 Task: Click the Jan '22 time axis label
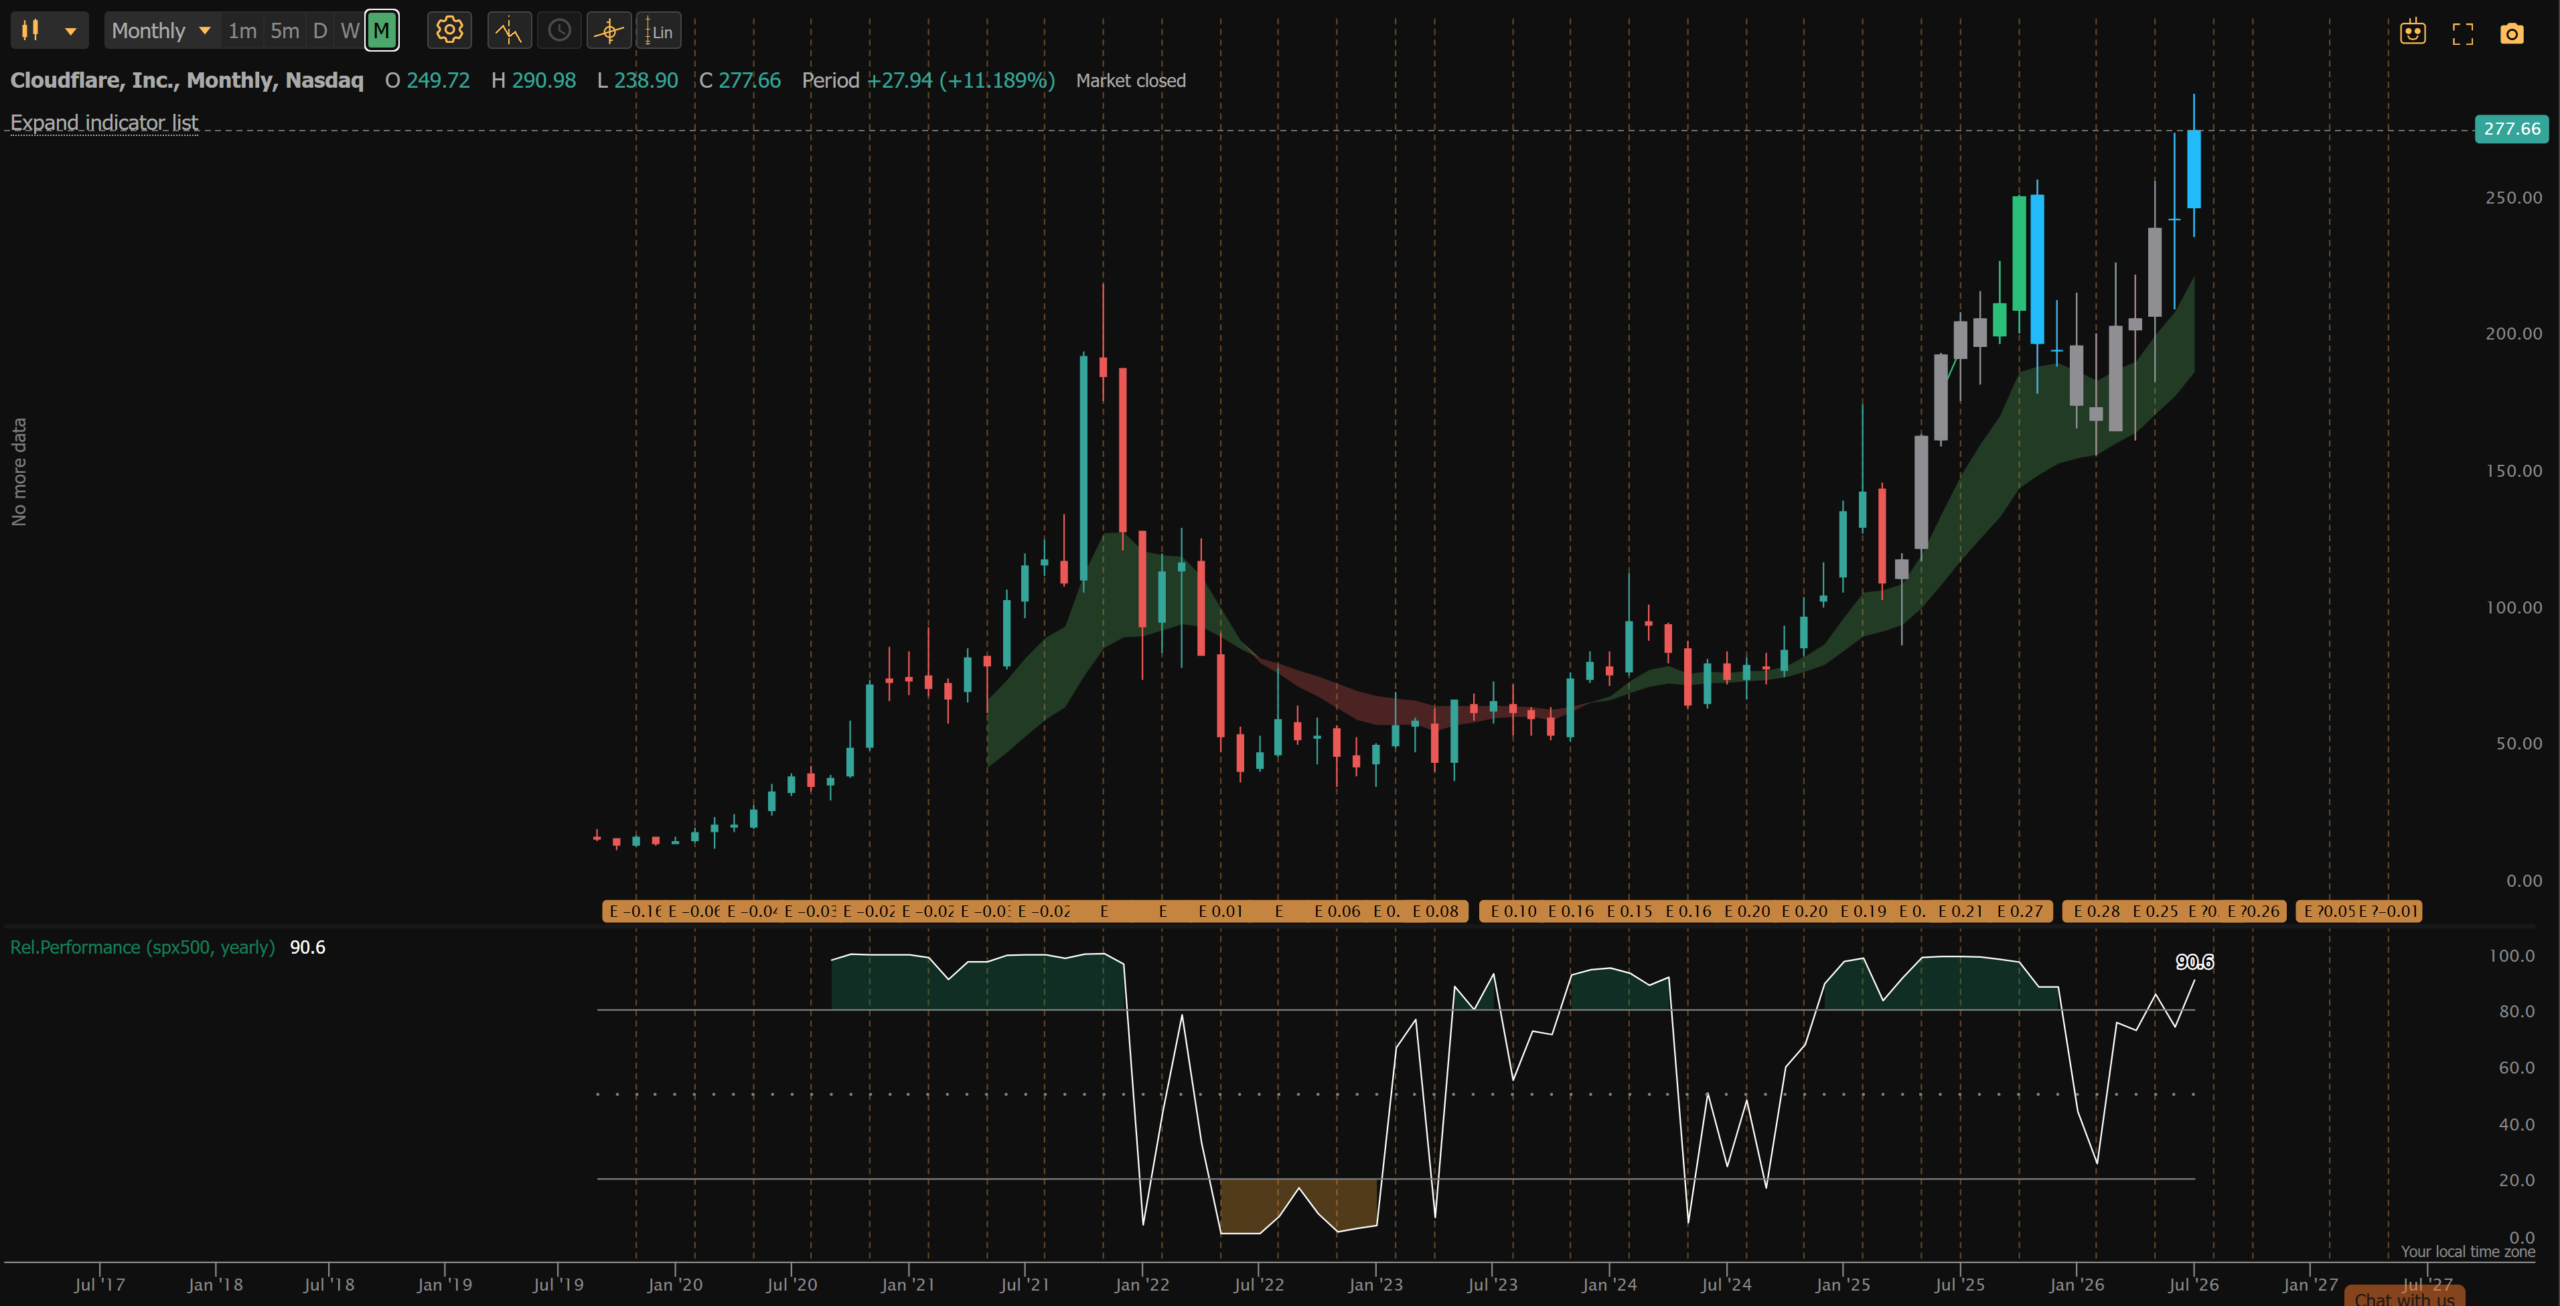click(x=1141, y=1285)
